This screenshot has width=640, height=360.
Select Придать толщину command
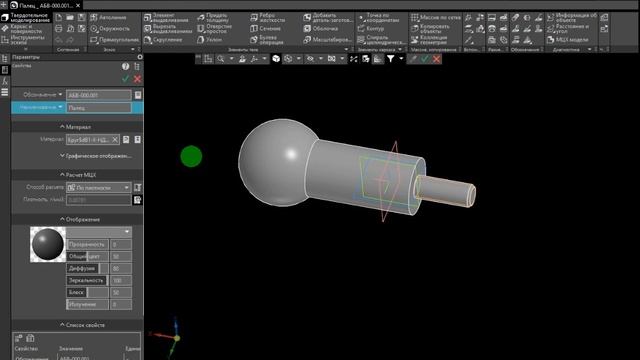(213, 18)
